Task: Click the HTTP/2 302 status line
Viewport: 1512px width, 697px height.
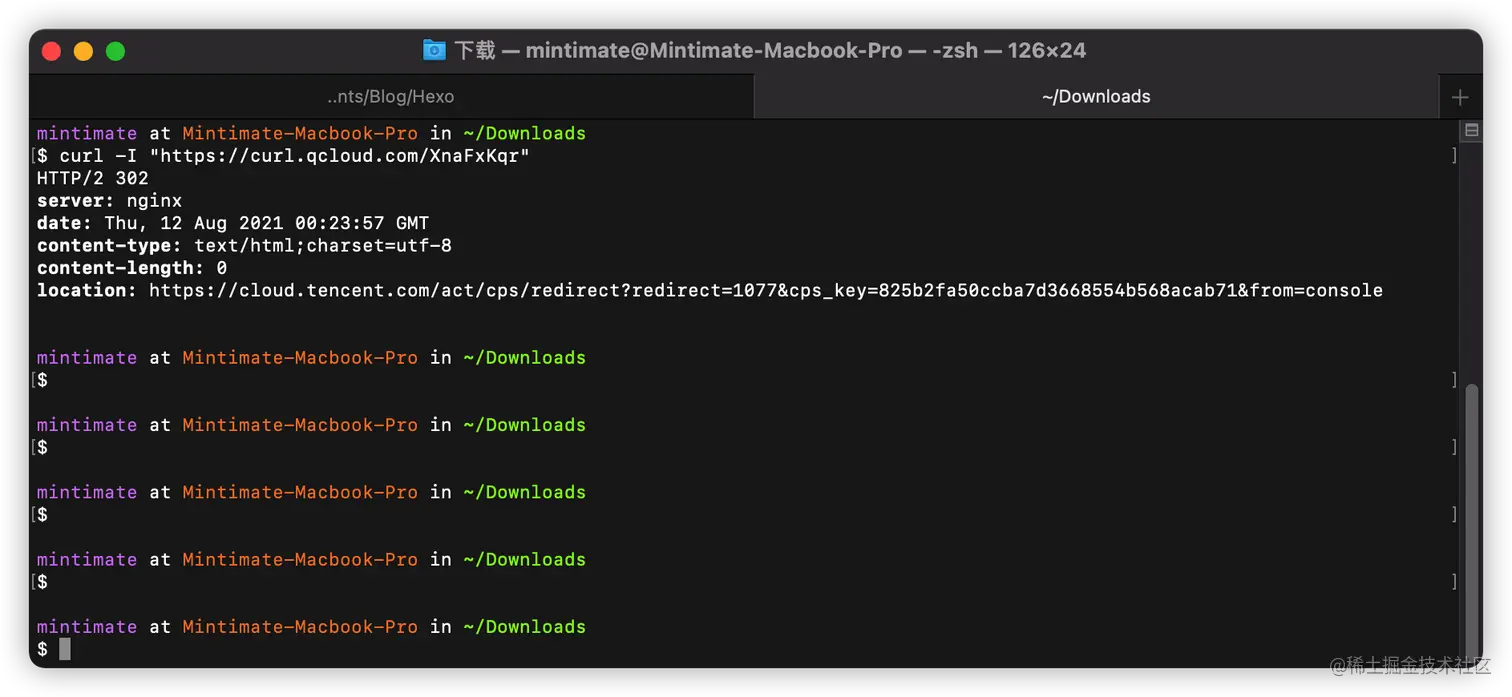Action: tap(93, 178)
